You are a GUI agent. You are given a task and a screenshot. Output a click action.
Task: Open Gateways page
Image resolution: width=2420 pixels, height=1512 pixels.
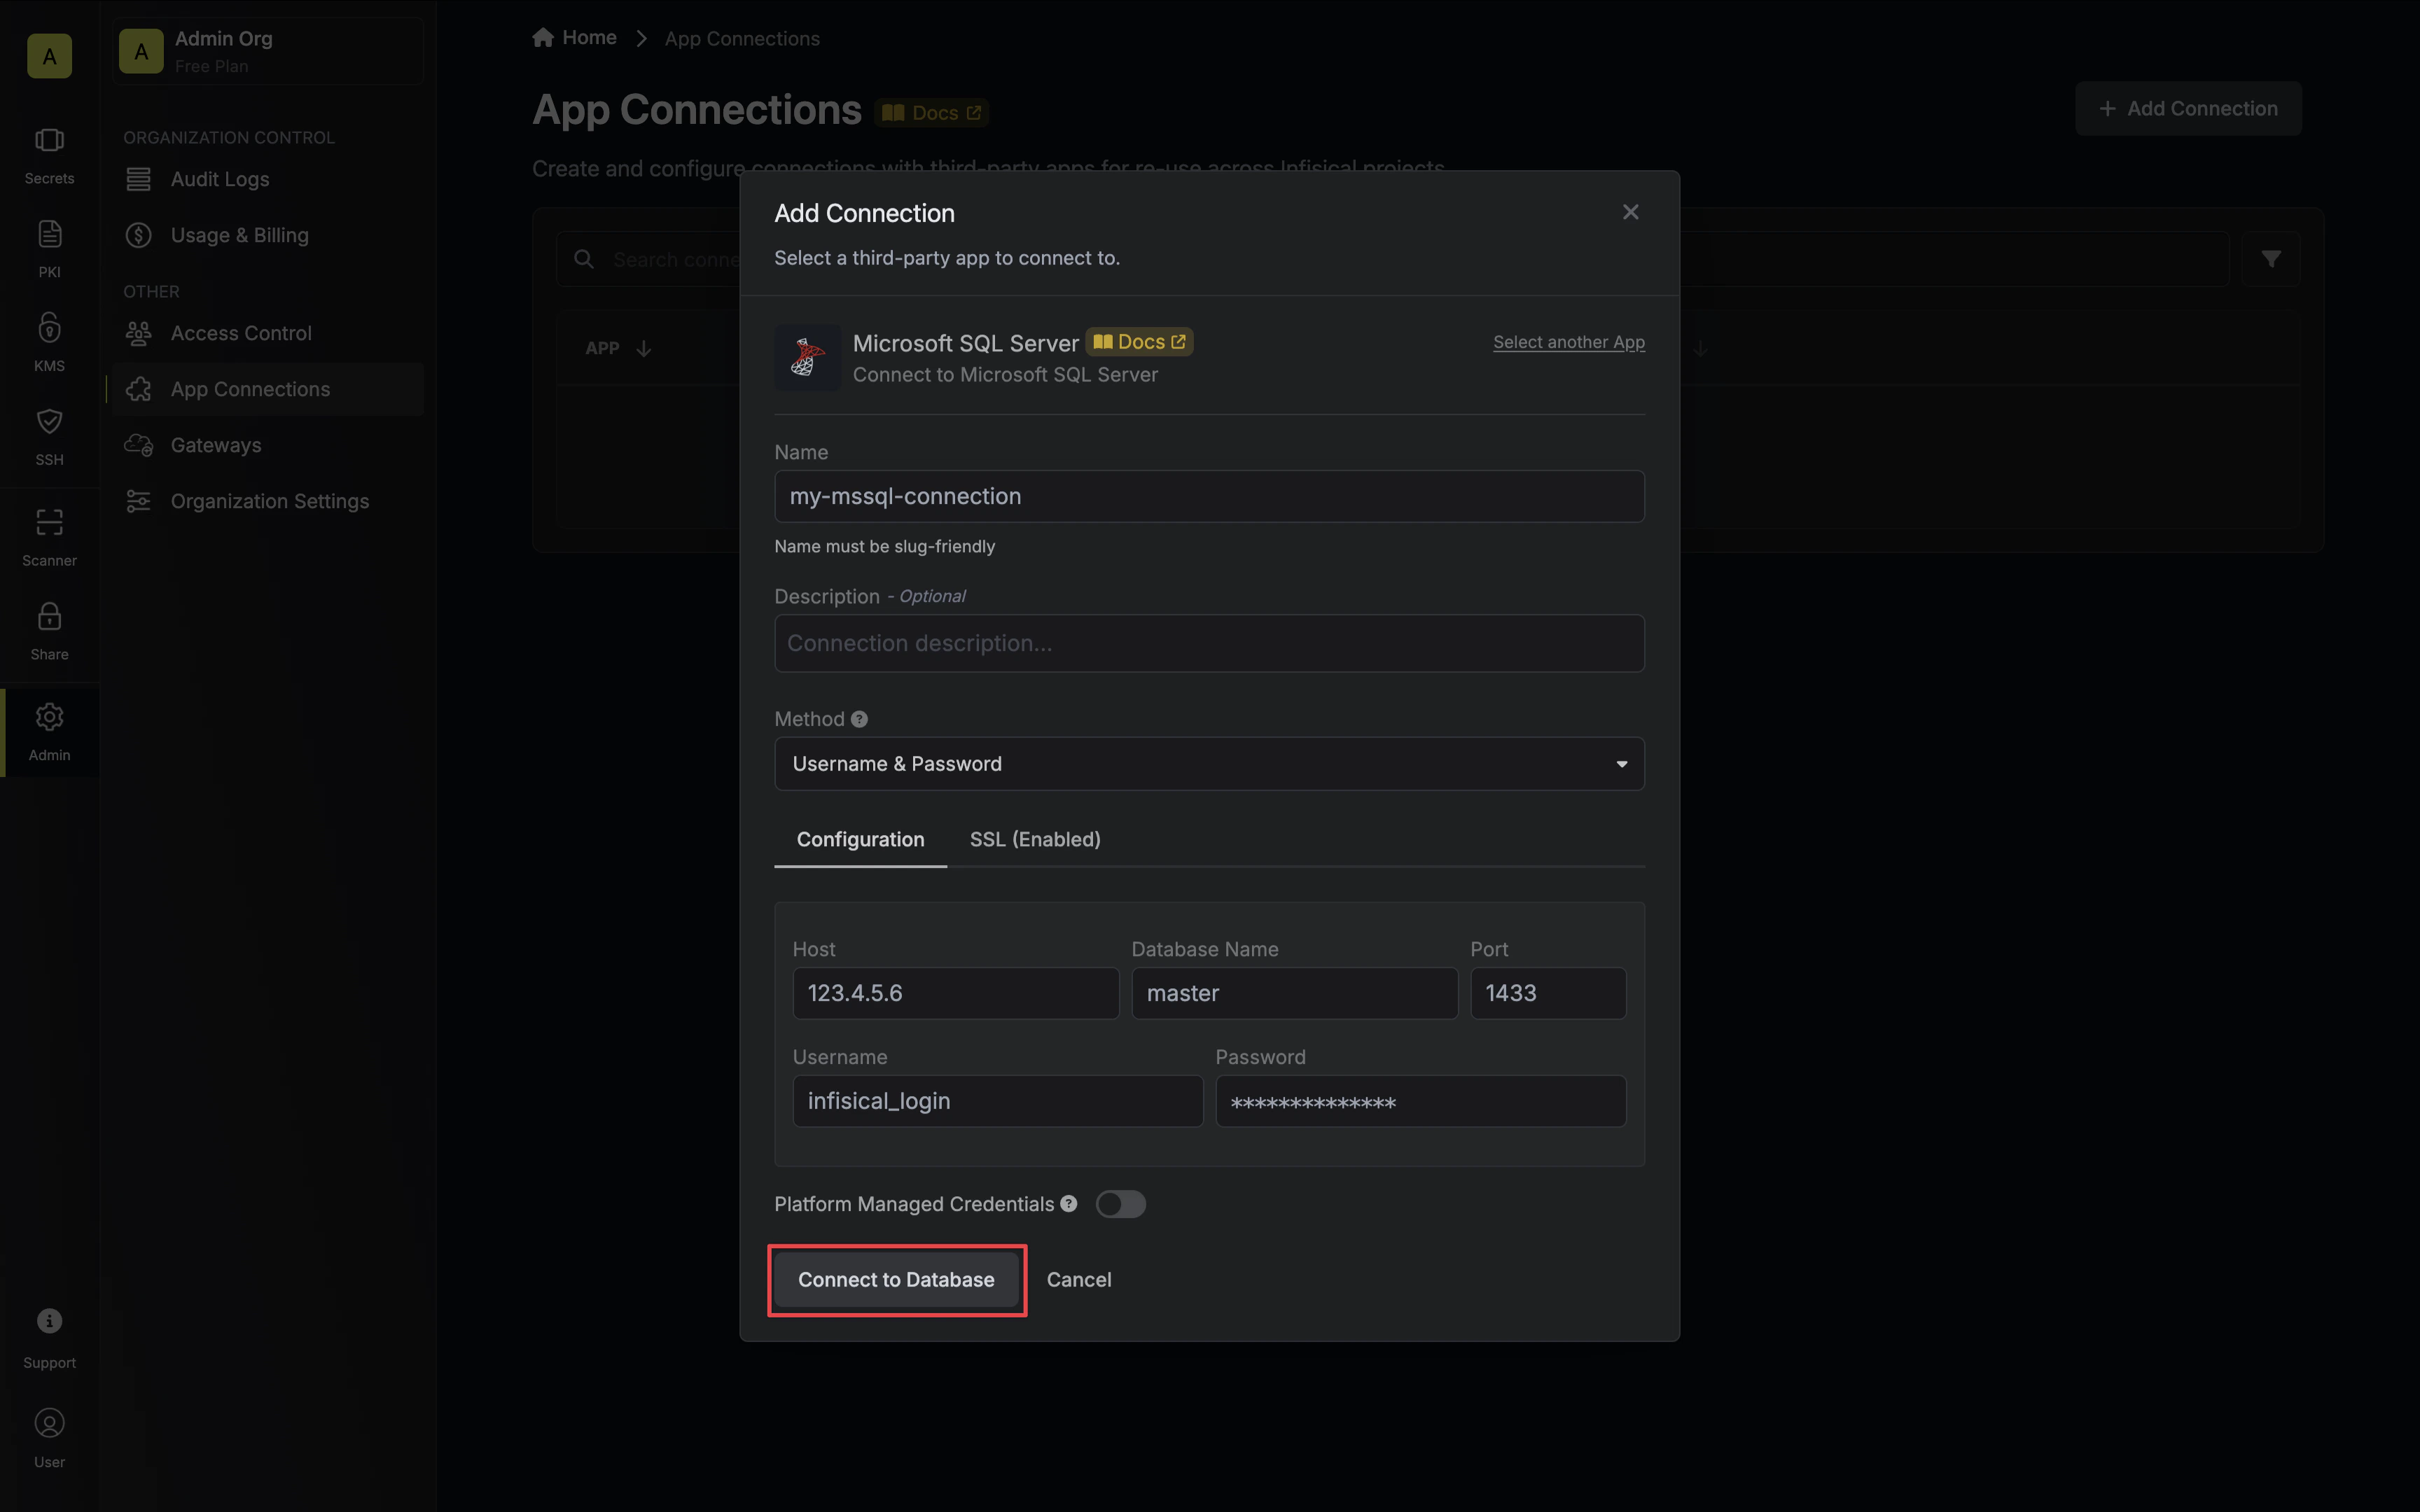[x=268, y=445]
